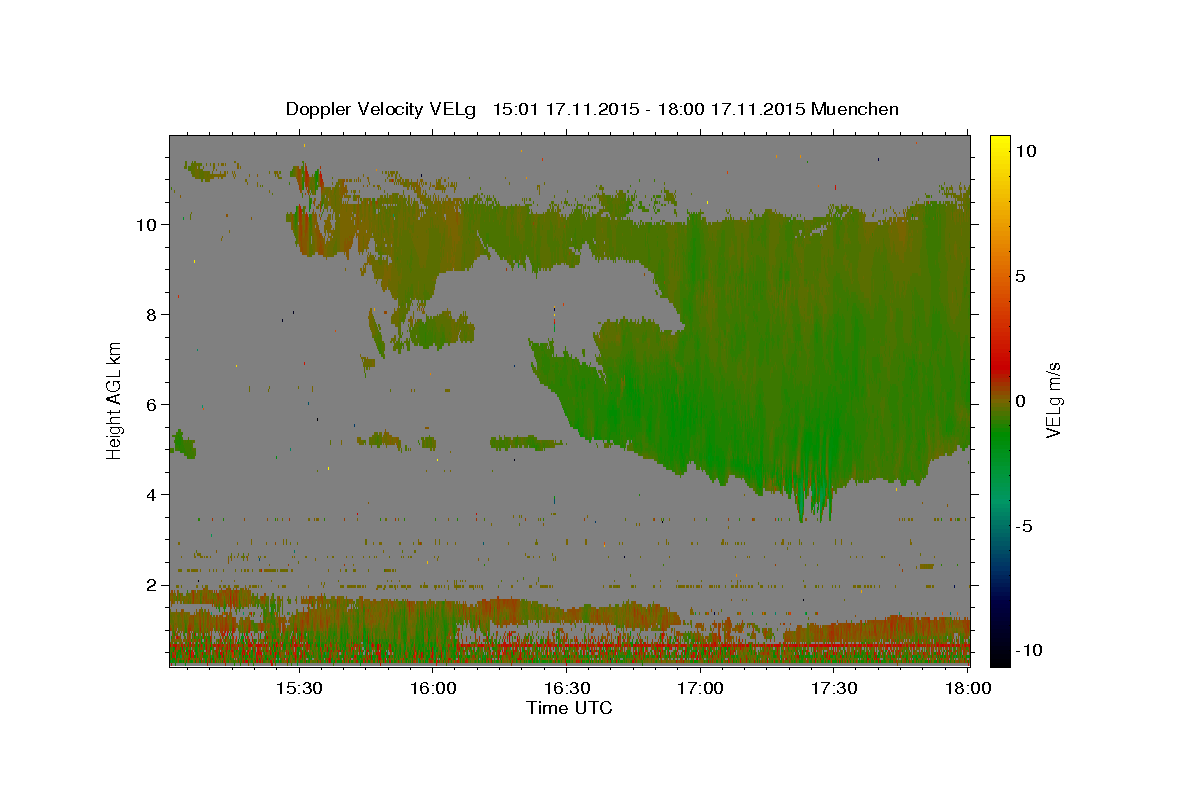Click the 17:00 time tick label

[700, 689]
